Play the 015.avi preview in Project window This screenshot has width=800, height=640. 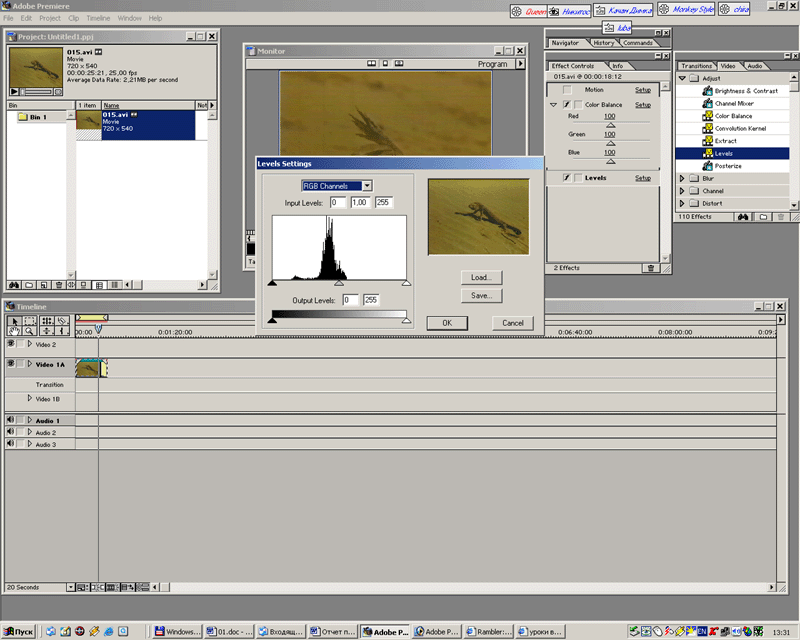[16, 91]
